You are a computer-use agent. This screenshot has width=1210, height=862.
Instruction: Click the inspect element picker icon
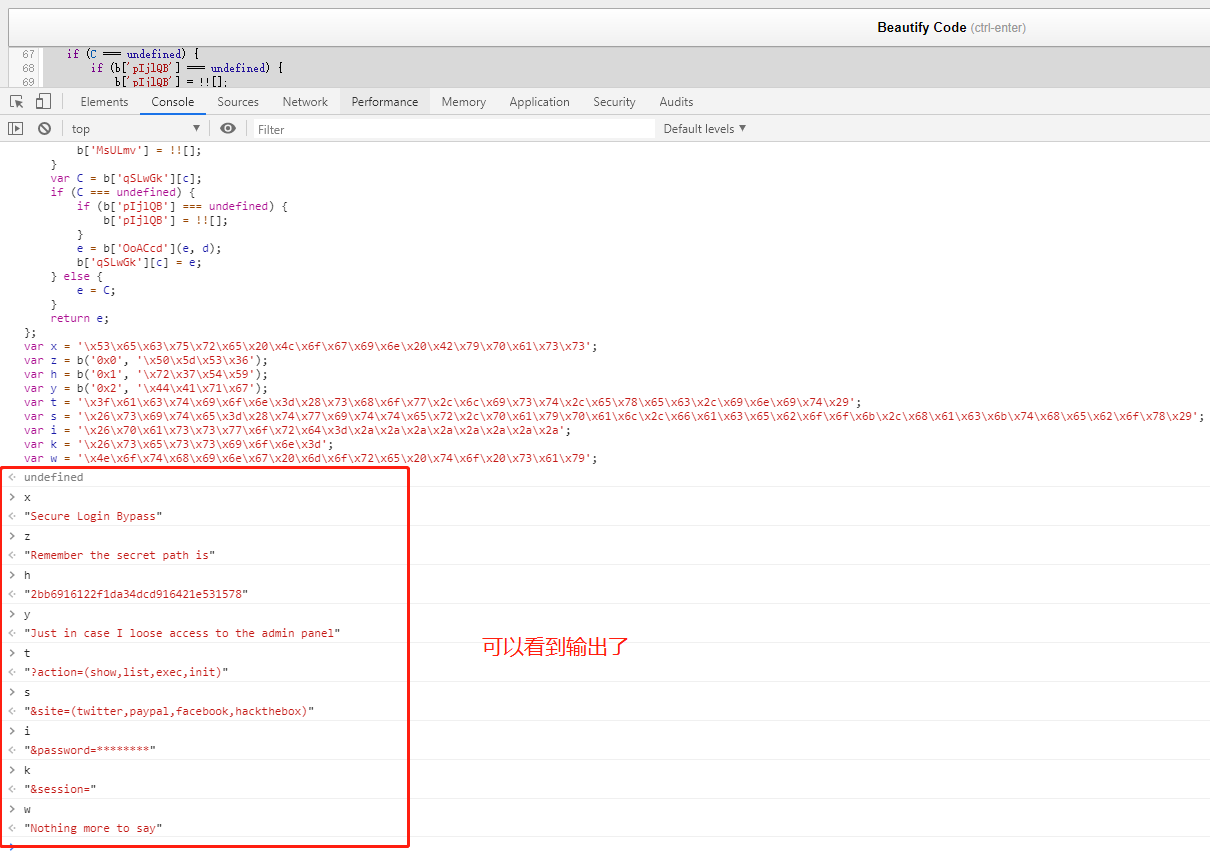tap(16, 102)
